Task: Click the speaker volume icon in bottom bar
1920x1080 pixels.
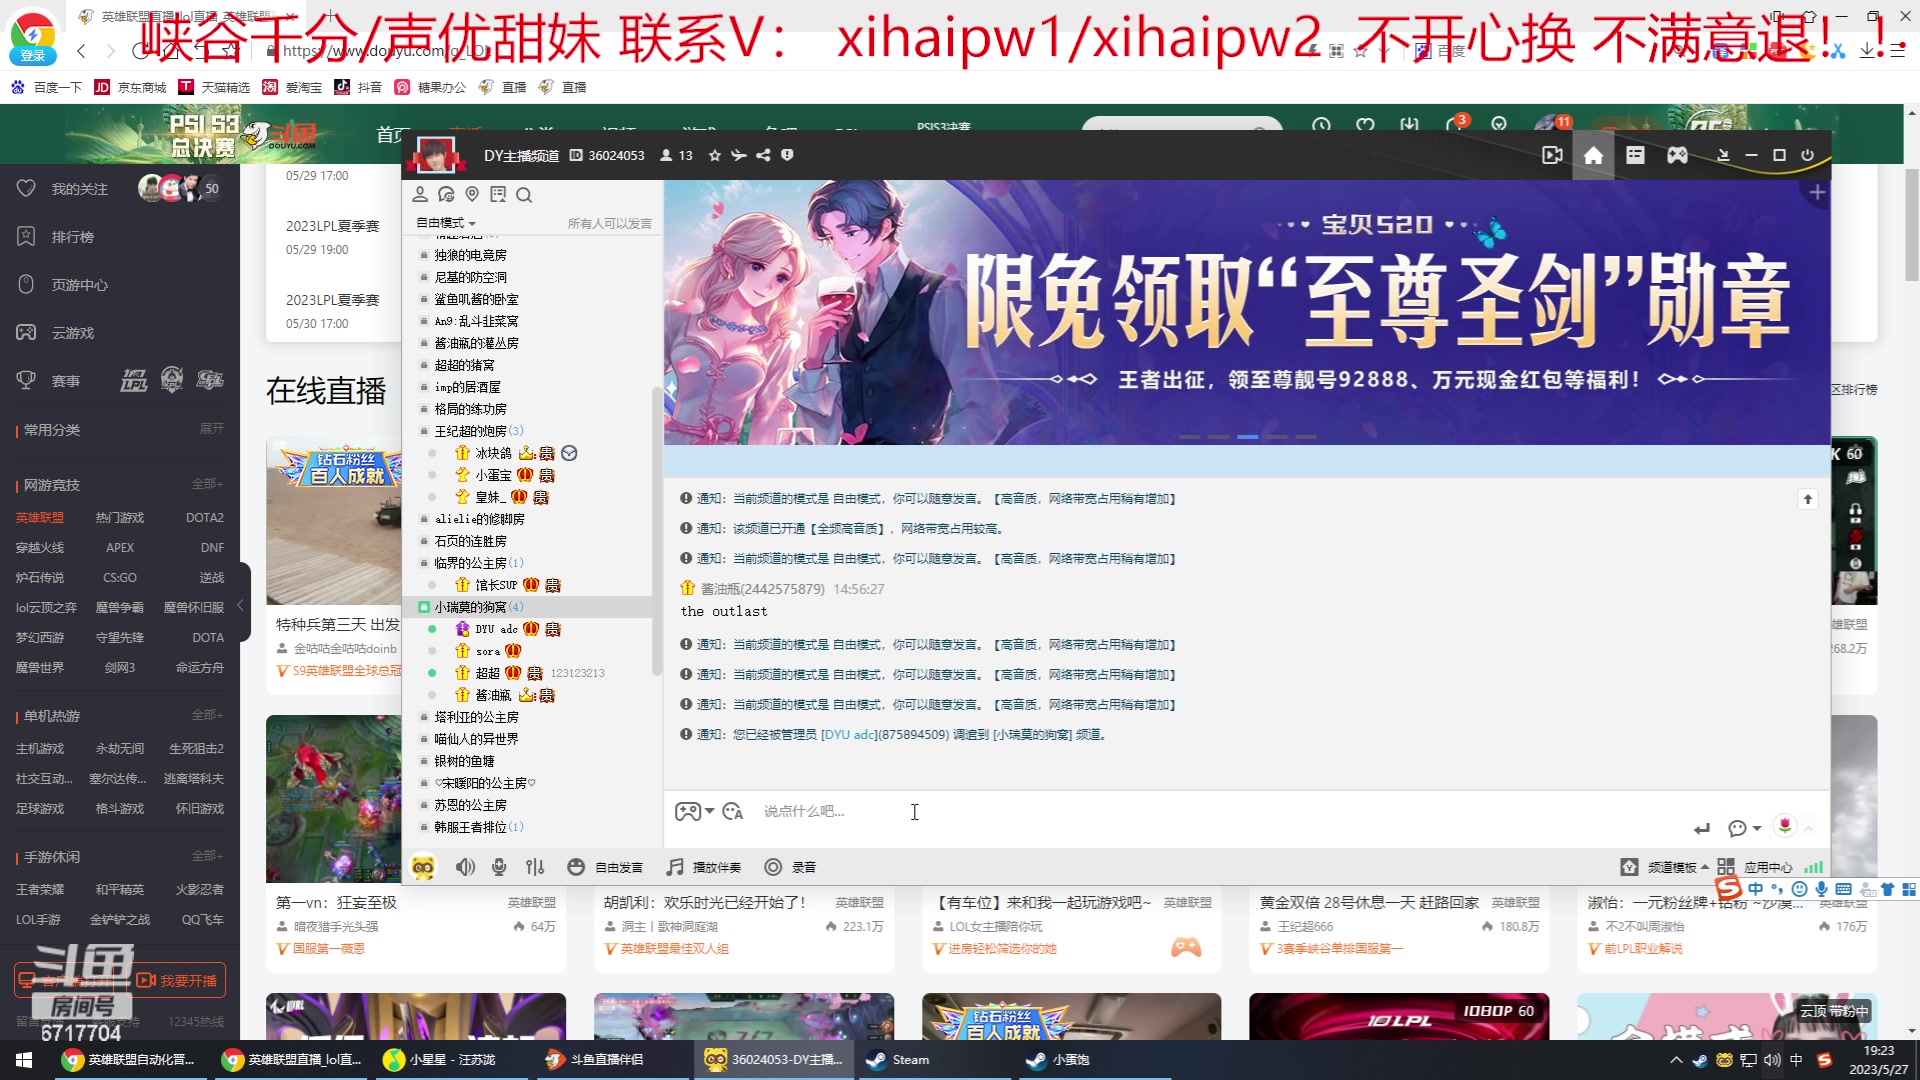Action: click(x=466, y=867)
